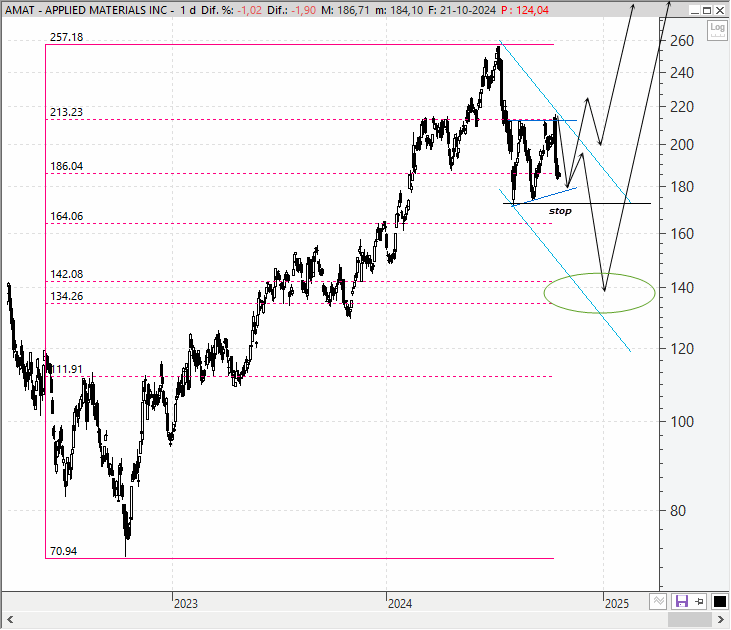Click the 186.04 Fibonacci level label
The height and width of the screenshot is (630, 731).
coord(67,166)
